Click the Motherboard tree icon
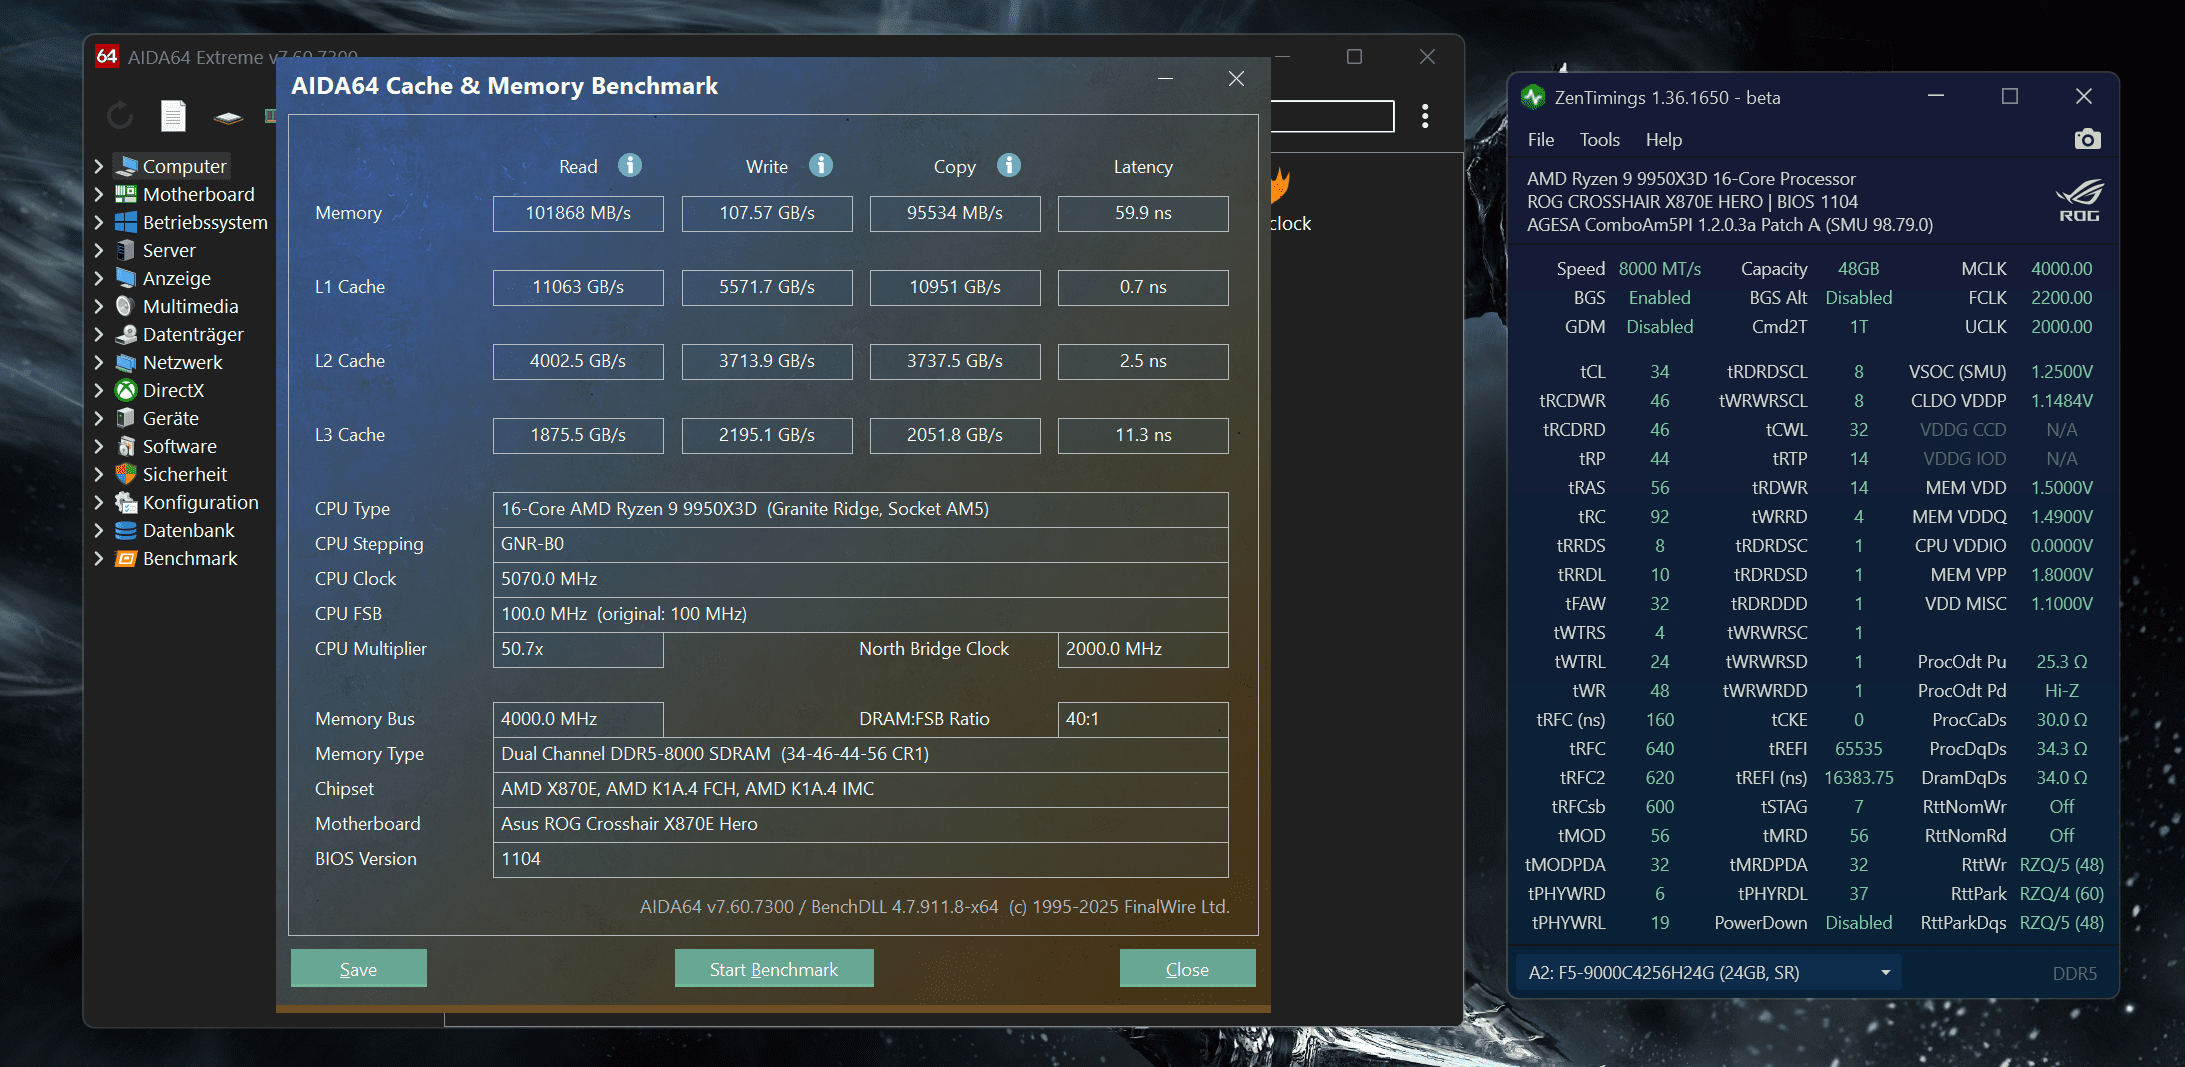This screenshot has width=2185, height=1067. 126,194
